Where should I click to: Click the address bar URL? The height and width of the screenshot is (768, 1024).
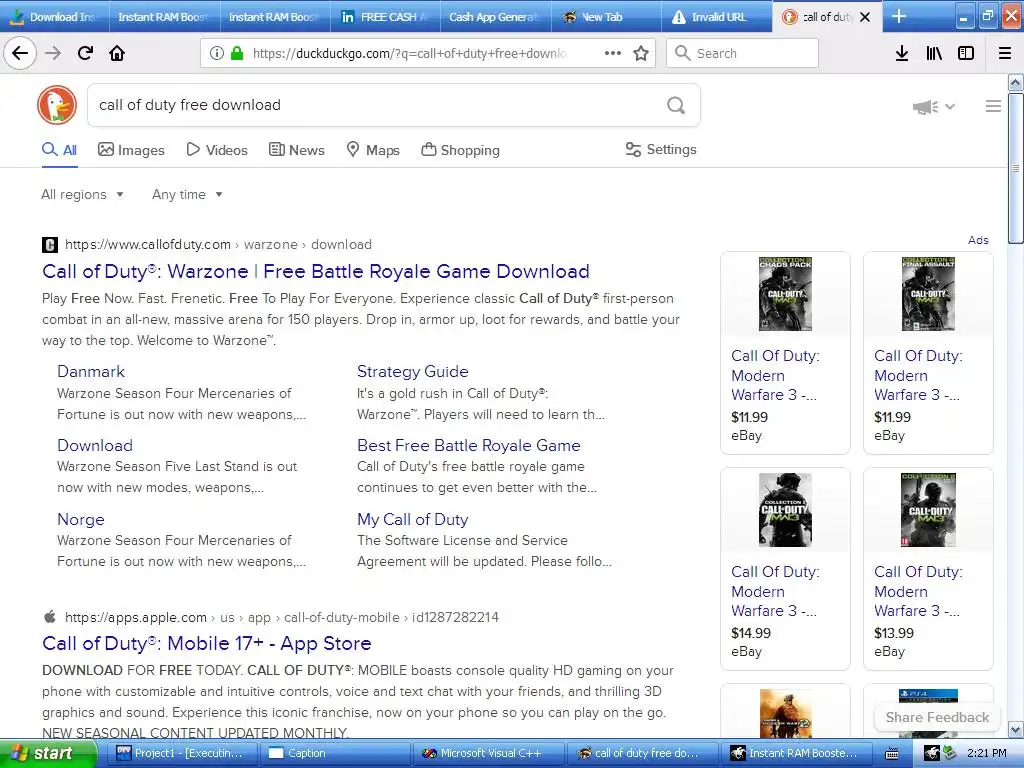click(x=409, y=54)
